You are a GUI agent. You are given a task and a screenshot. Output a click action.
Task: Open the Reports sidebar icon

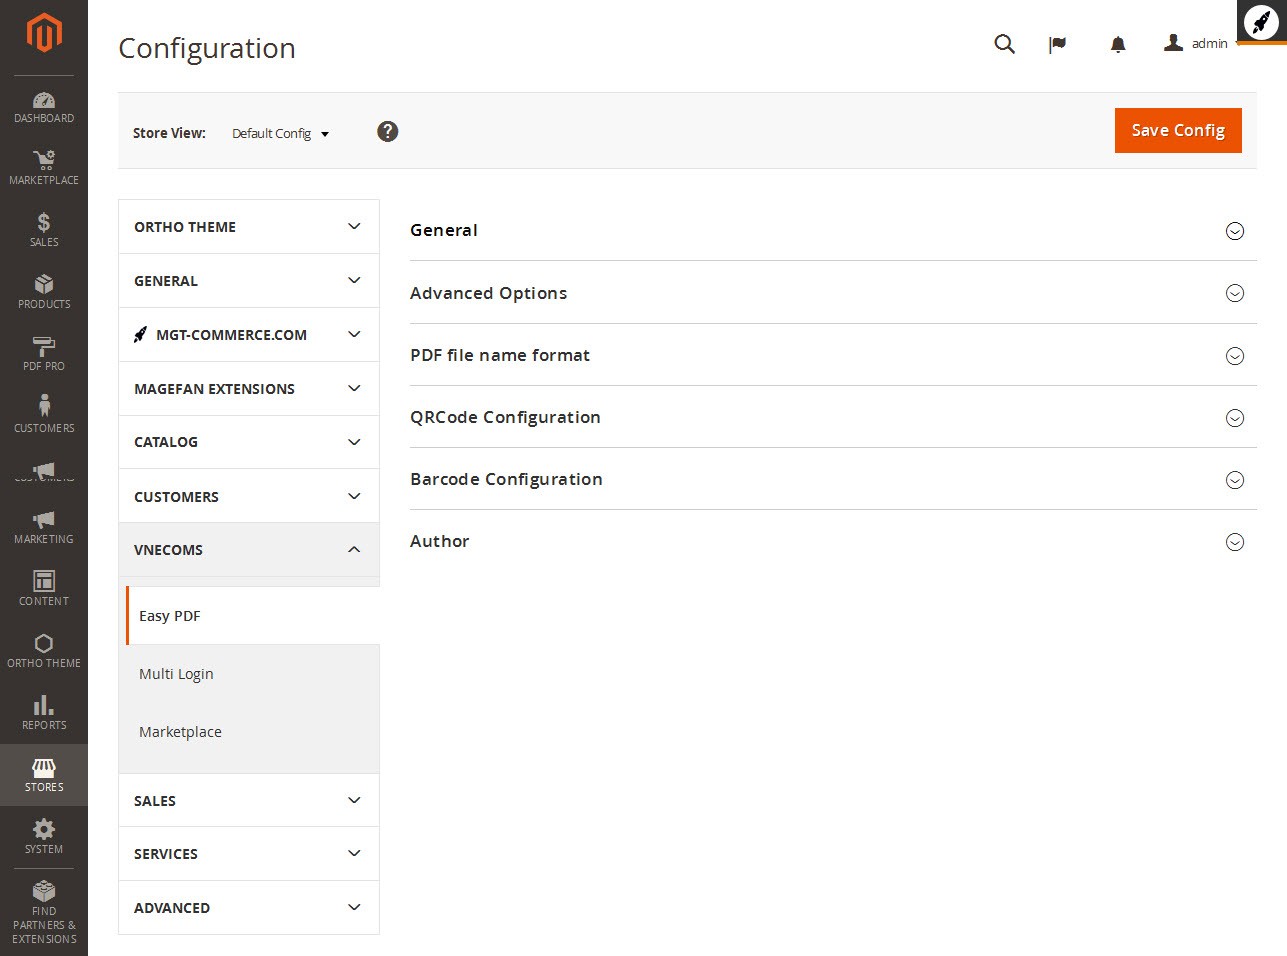point(44,711)
